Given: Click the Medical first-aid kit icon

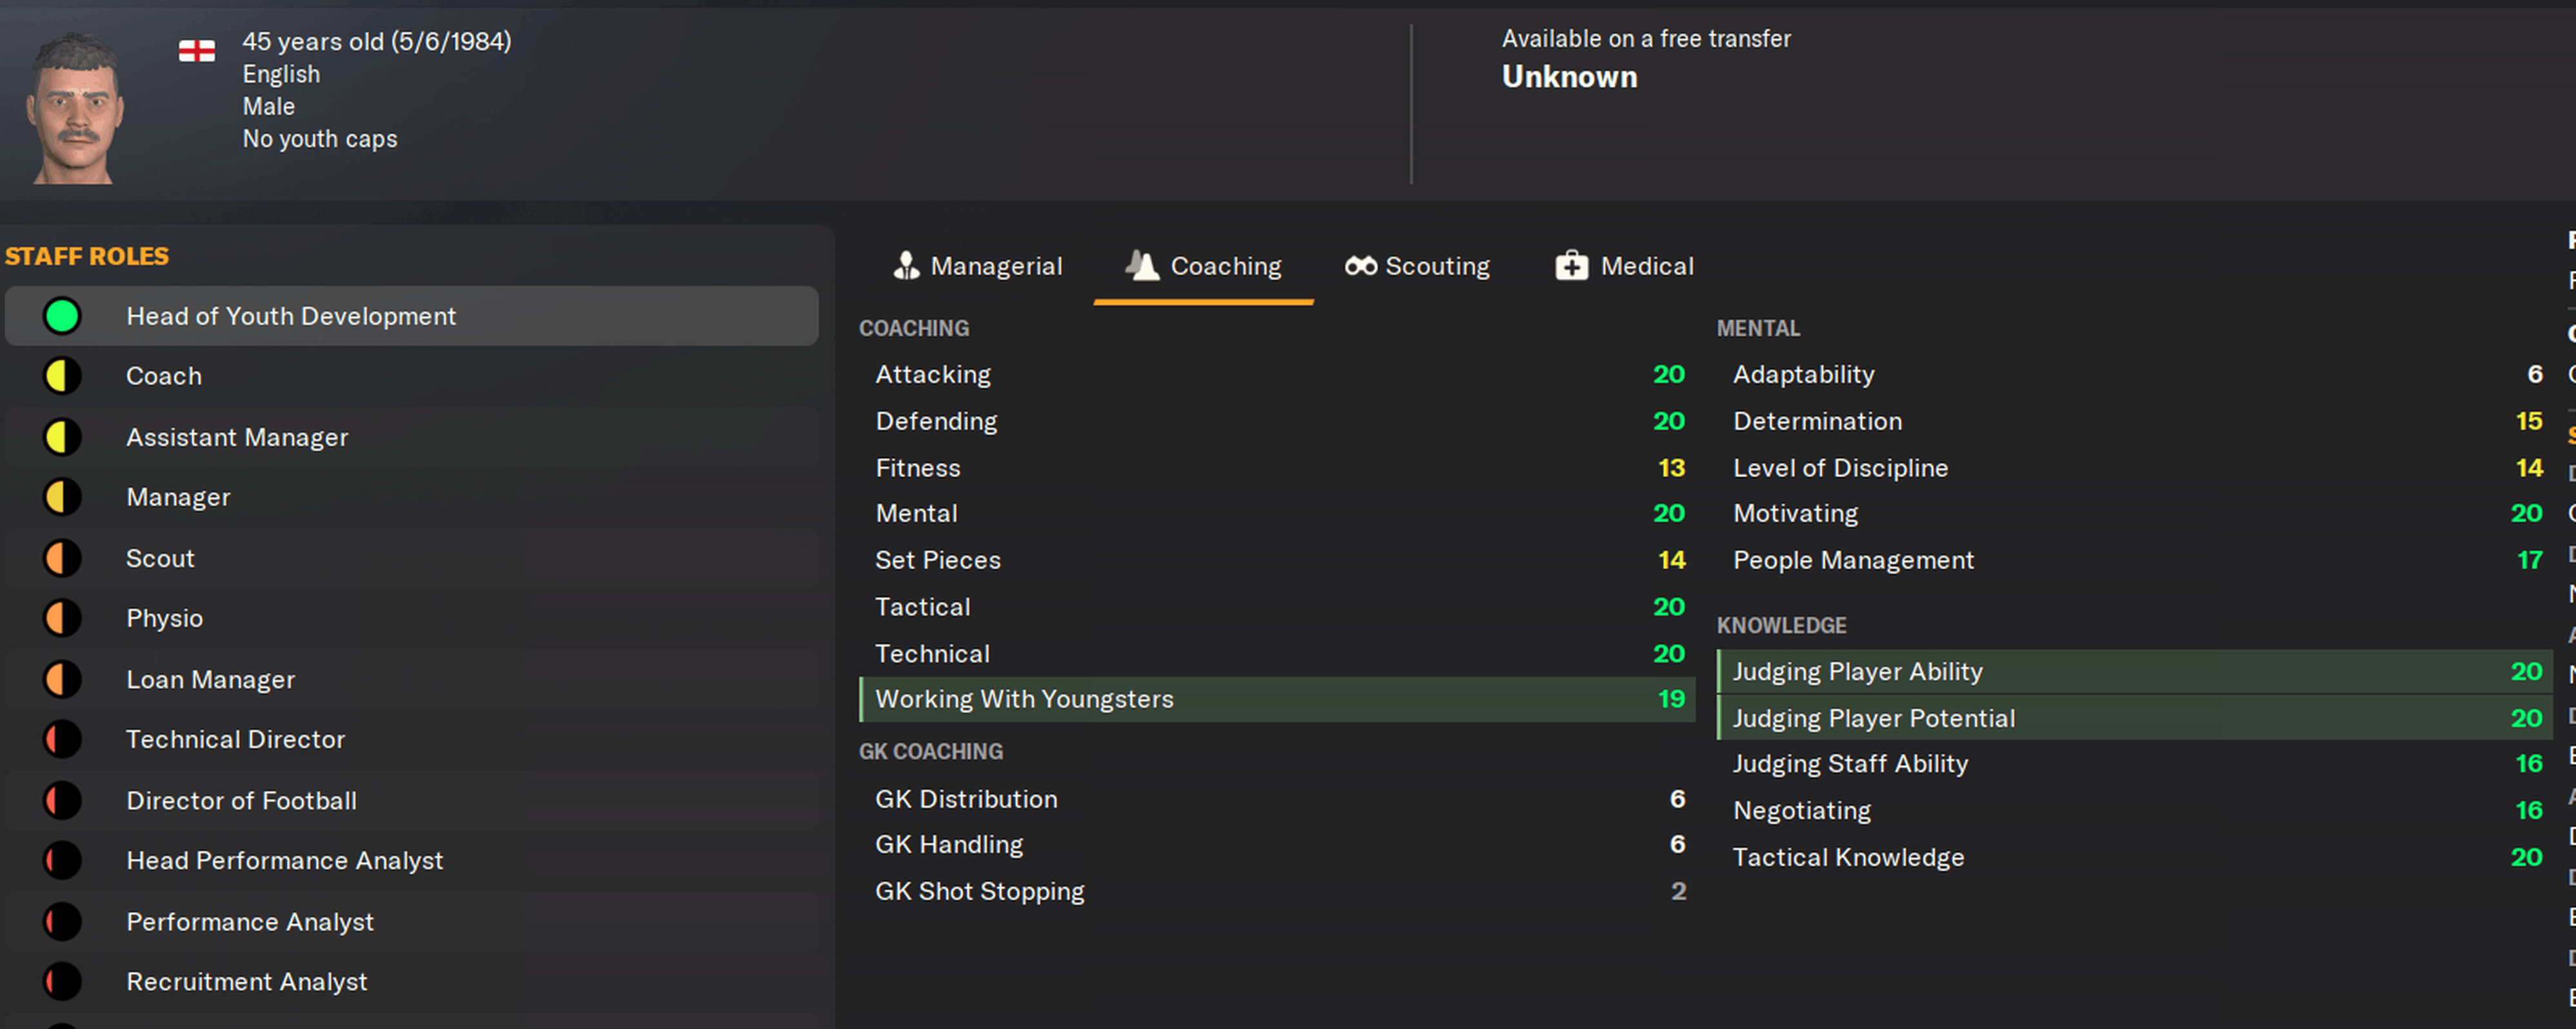Looking at the screenshot, I should click(1571, 266).
